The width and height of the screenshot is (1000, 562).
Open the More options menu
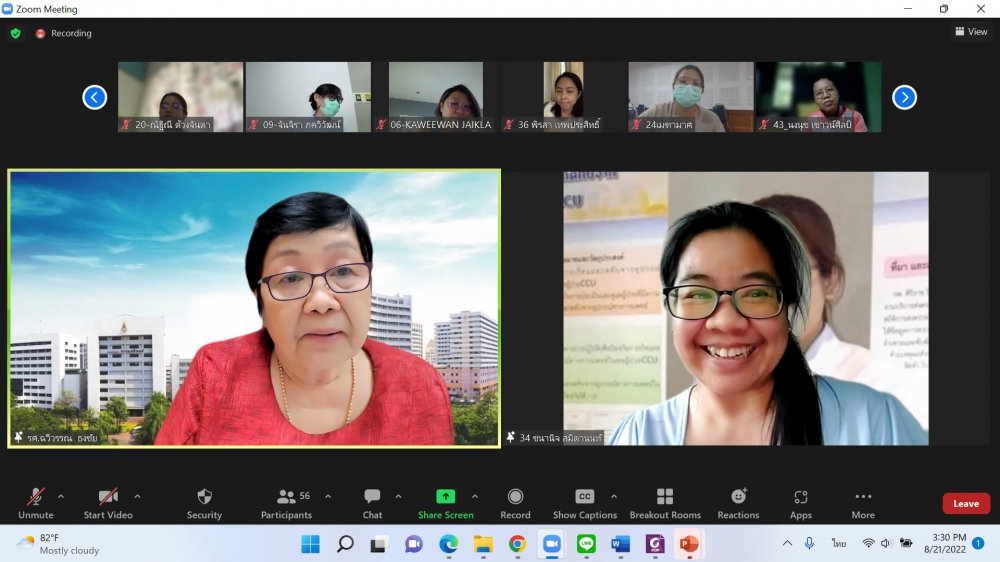(863, 503)
